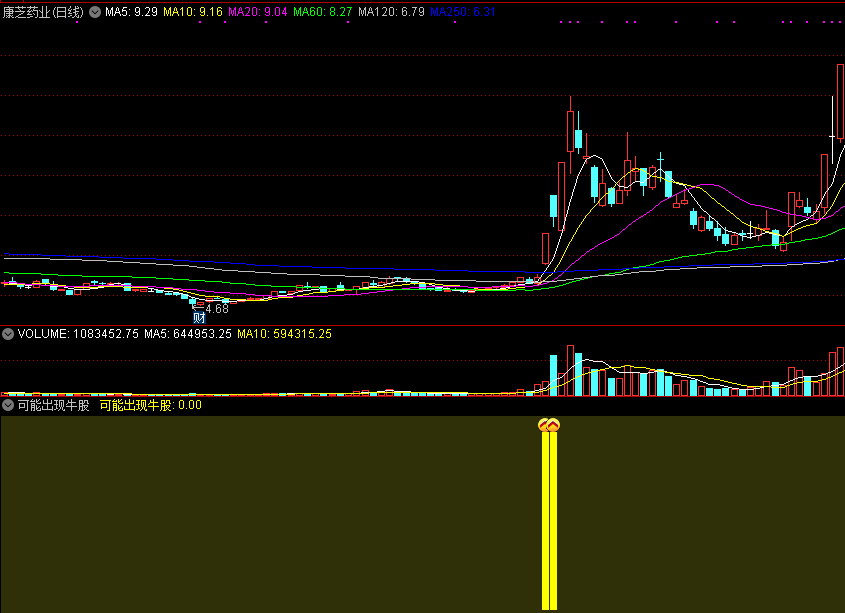Click the right bull-signal arrow icon

553,425
